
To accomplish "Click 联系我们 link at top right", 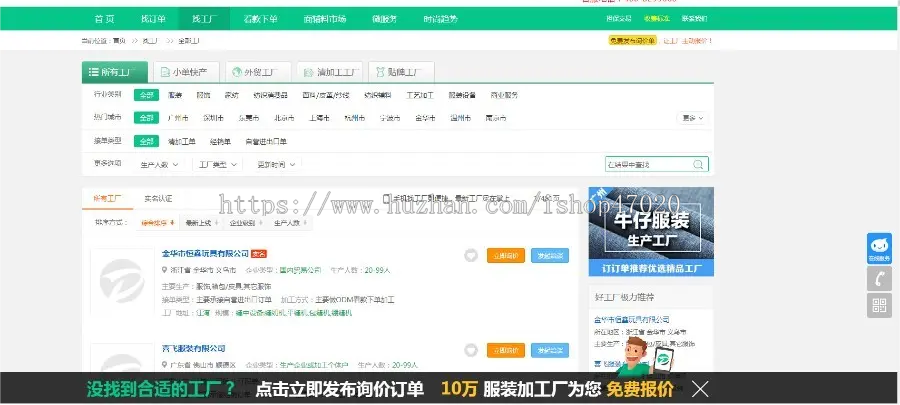I will (695, 19).
